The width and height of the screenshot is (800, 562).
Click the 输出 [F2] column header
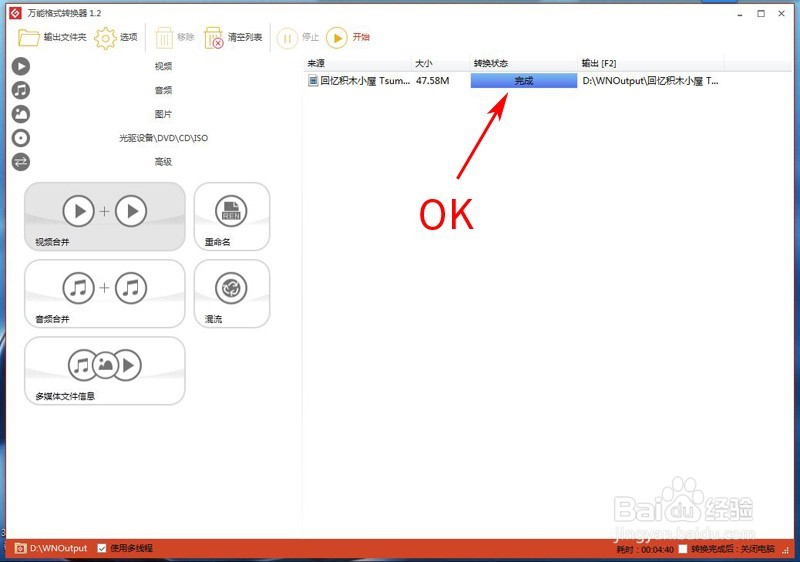pyautogui.click(x=651, y=63)
